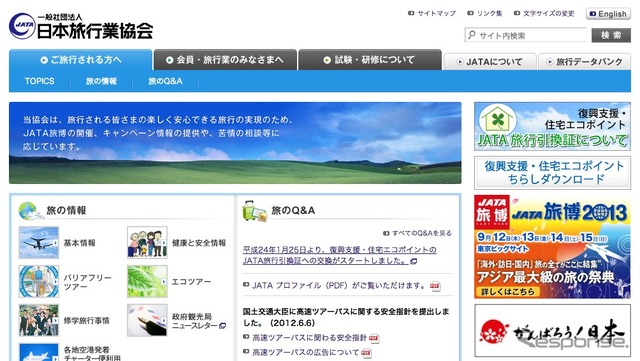Open エコツアー leaf thumbnail
The image size is (640, 361).
point(147,281)
